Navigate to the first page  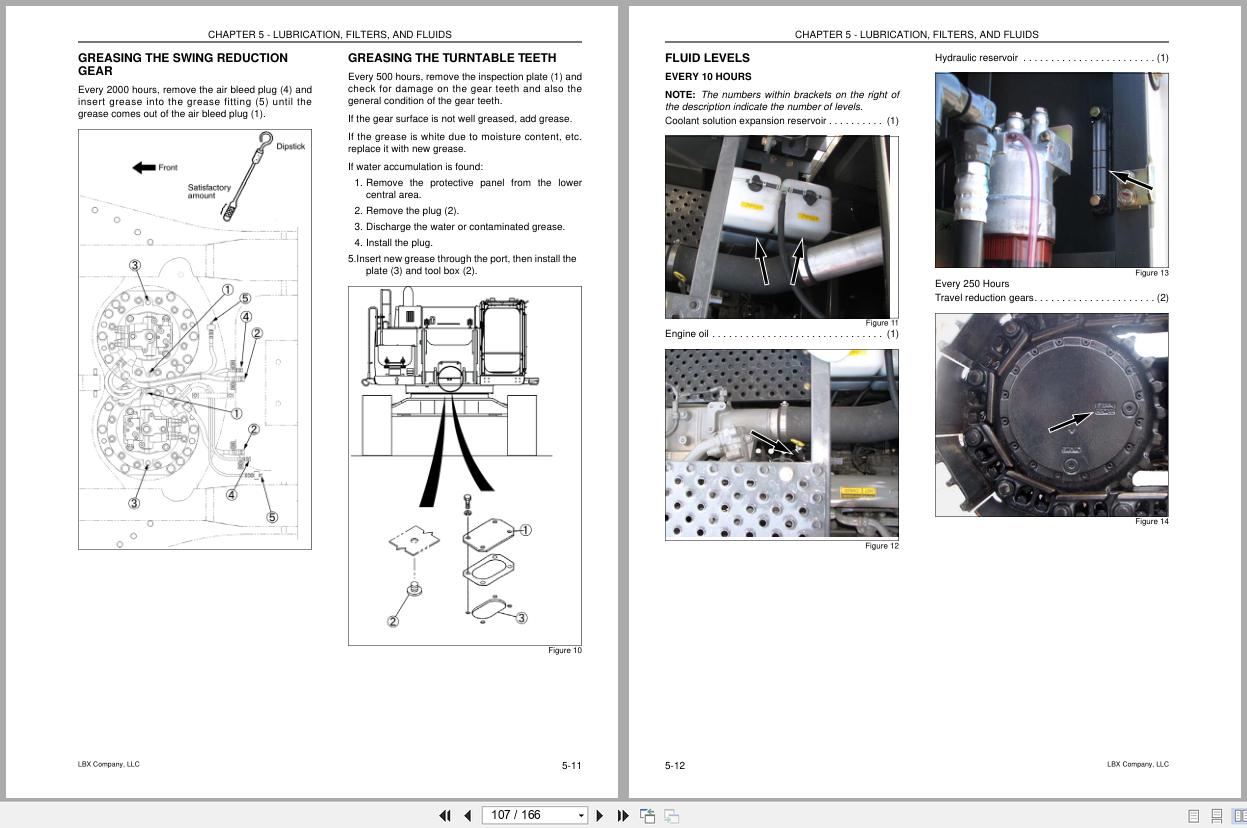click(445, 815)
